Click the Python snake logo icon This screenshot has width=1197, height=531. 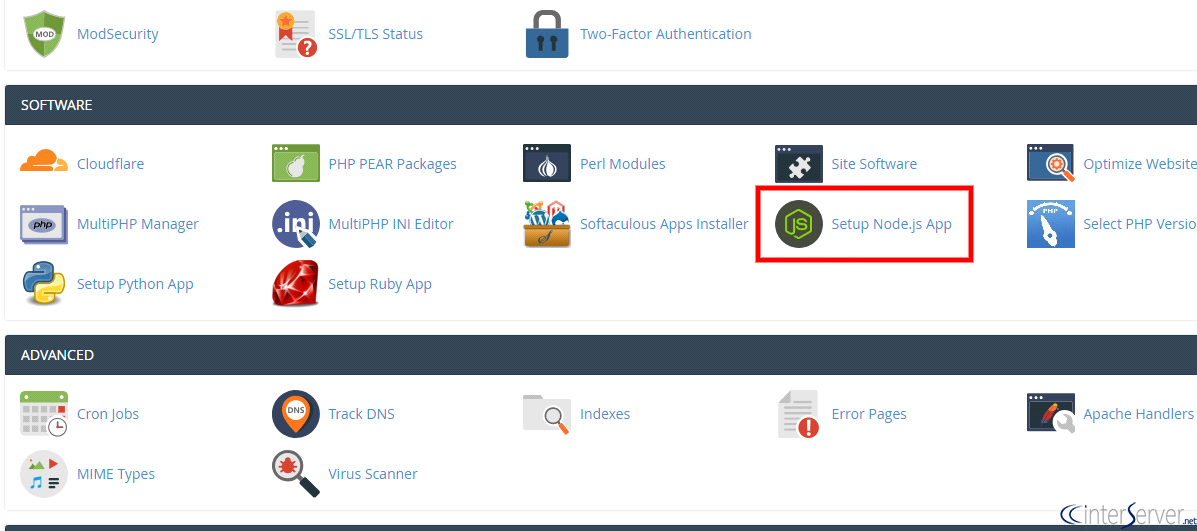(44, 284)
